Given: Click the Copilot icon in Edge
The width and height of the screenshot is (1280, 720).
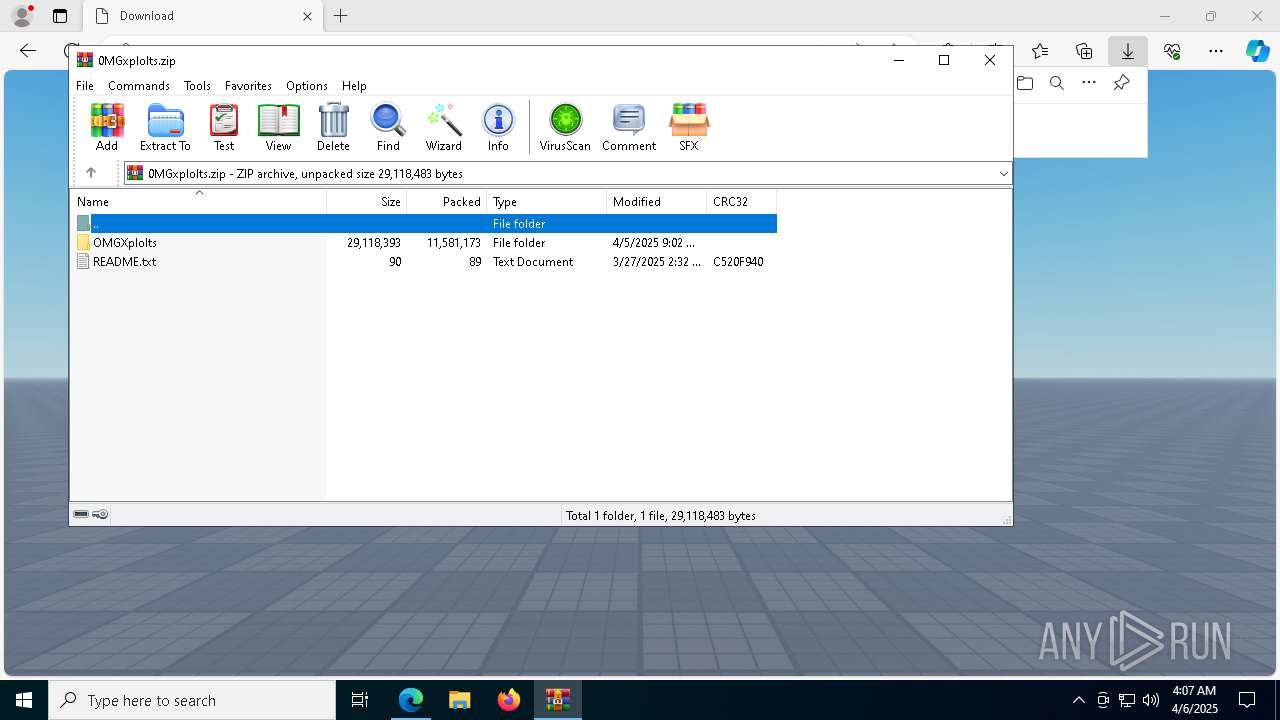Looking at the screenshot, I should click(x=1257, y=51).
